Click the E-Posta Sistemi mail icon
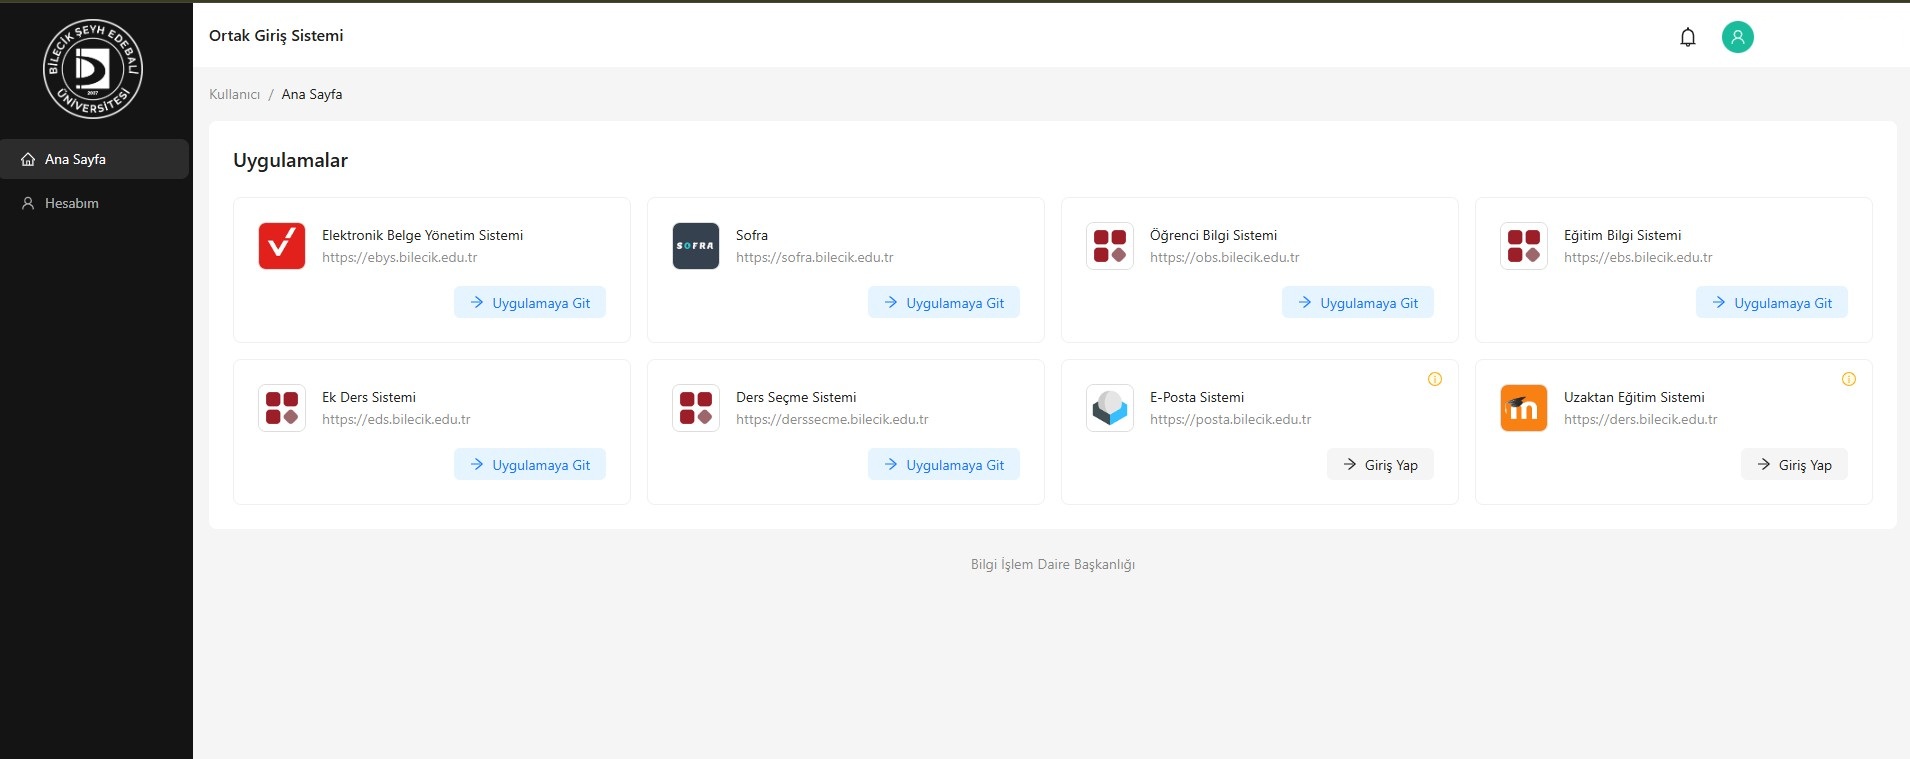1910x759 pixels. pyautogui.click(x=1110, y=408)
